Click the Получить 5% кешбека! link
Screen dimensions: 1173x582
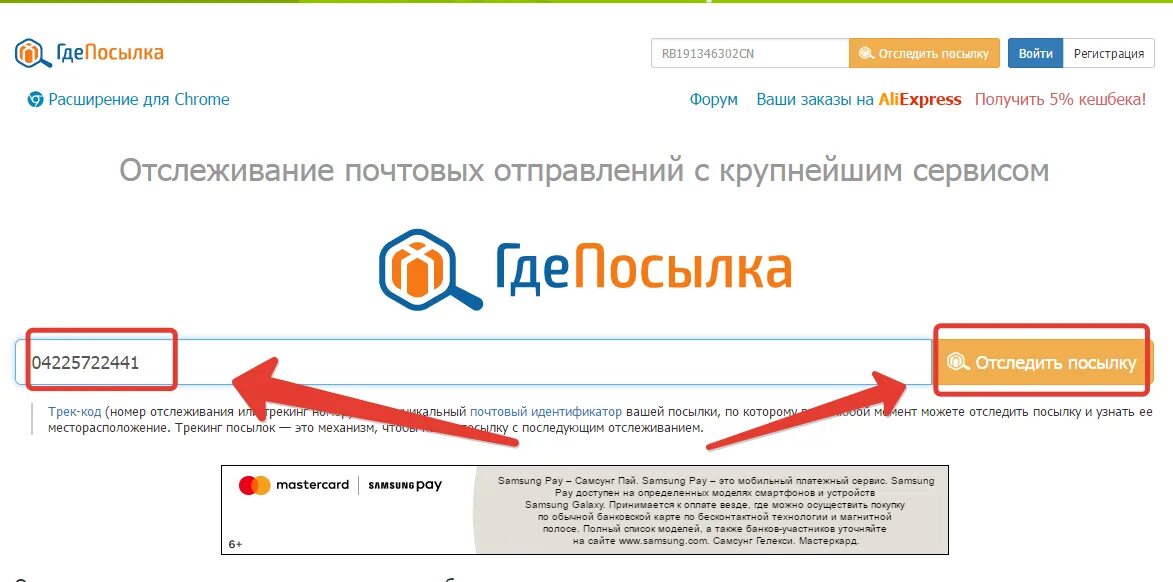pos(1060,99)
